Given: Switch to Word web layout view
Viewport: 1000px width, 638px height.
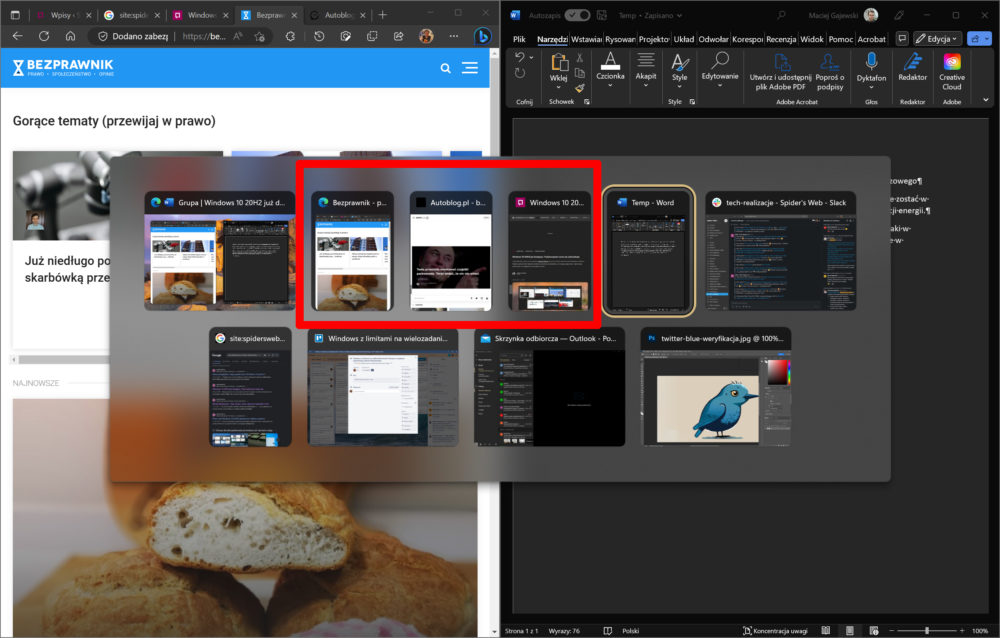Looking at the screenshot, I should click(x=874, y=630).
